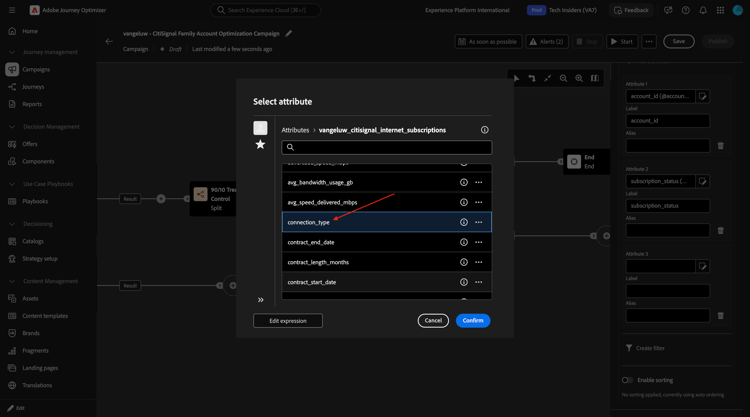The height and width of the screenshot is (417, 750).
Task: Open the Tech Insiders sandbox selector
Action: (x=562, y=10)
